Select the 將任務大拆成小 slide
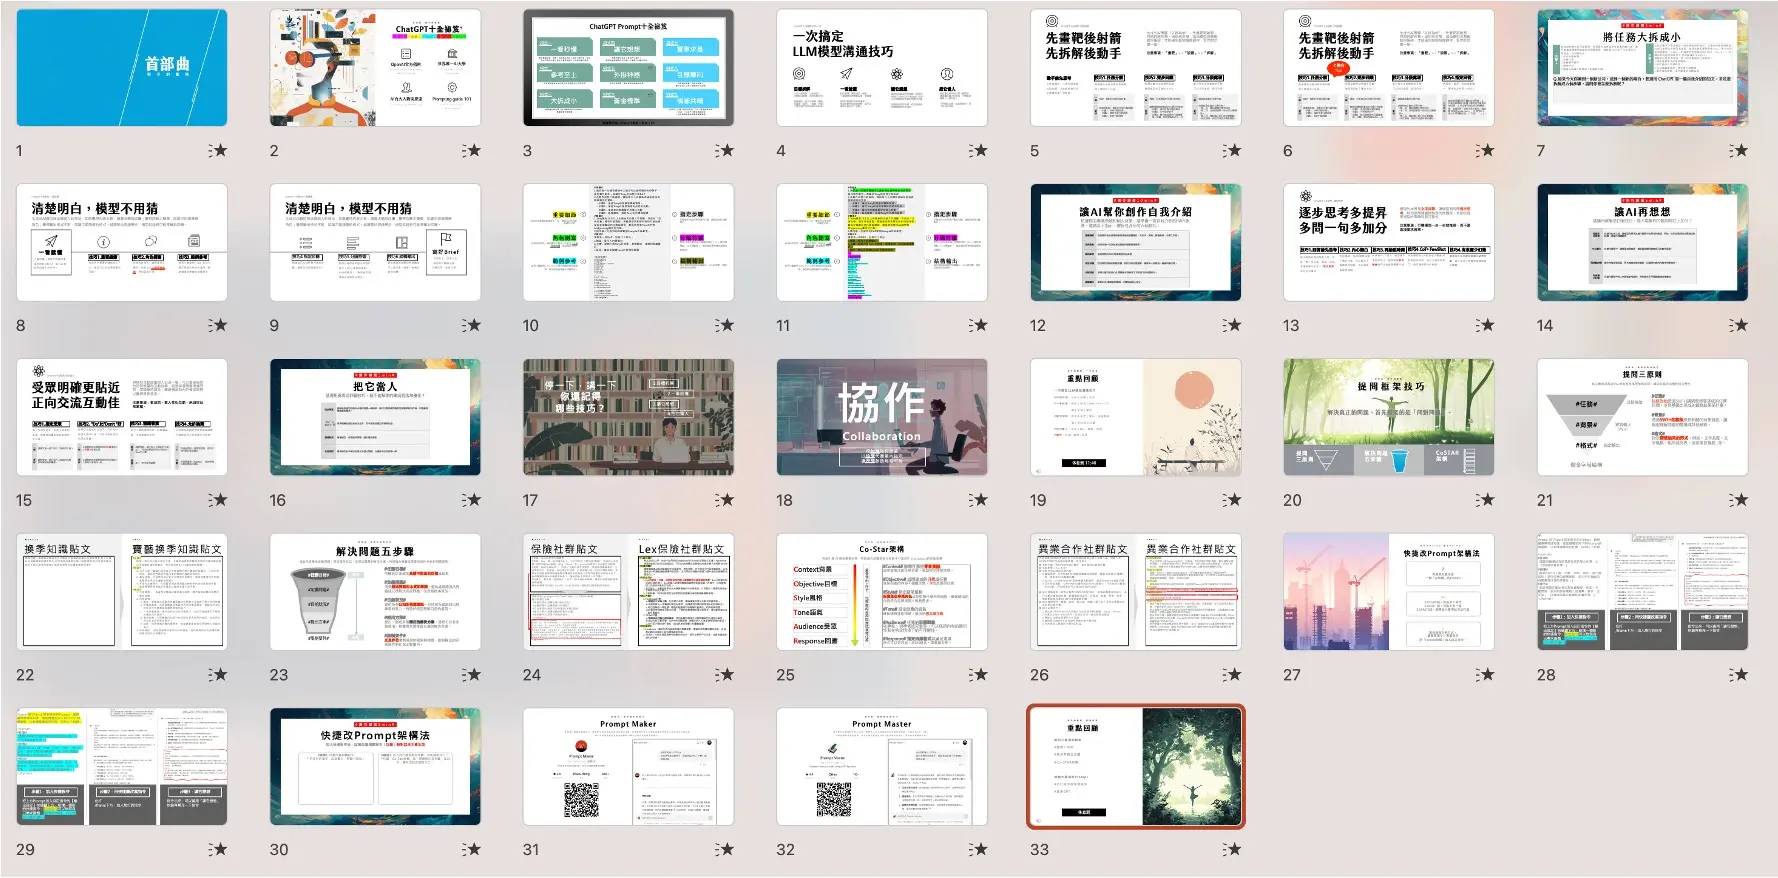Viewport: 1778px width, 878px height. tap(1643, 68)
